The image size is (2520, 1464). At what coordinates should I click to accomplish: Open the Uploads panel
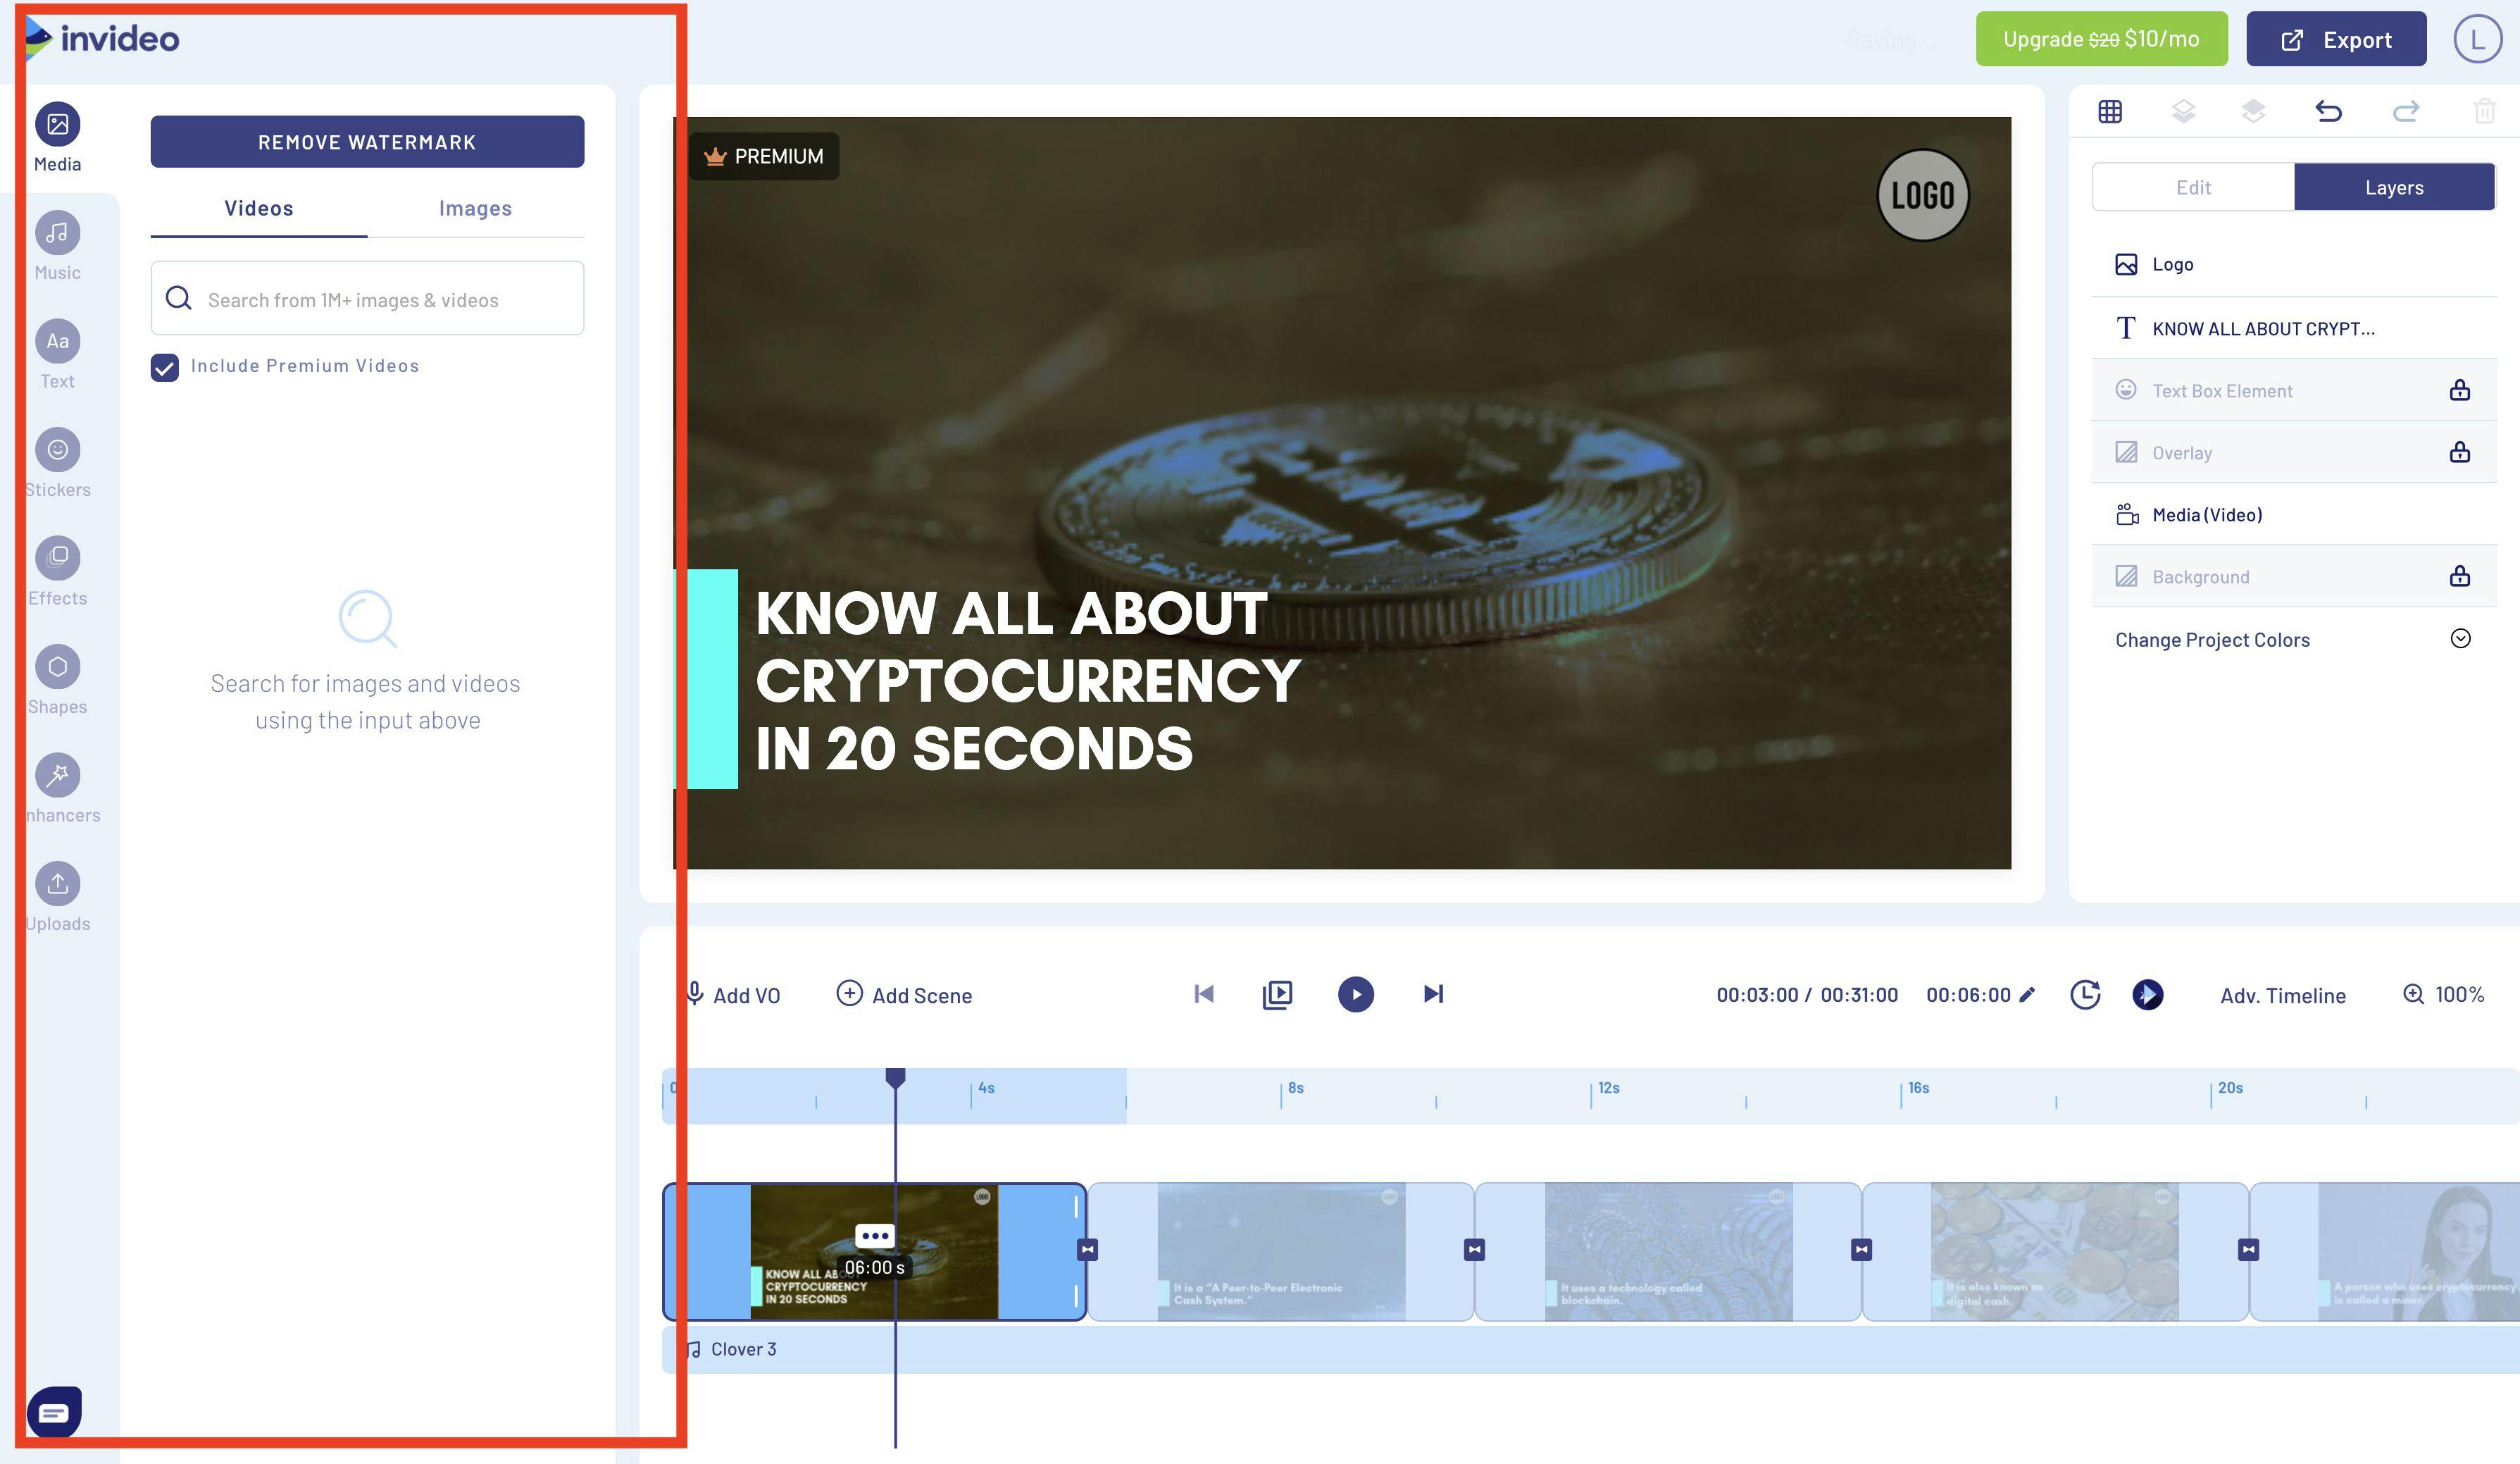point(57,883)
